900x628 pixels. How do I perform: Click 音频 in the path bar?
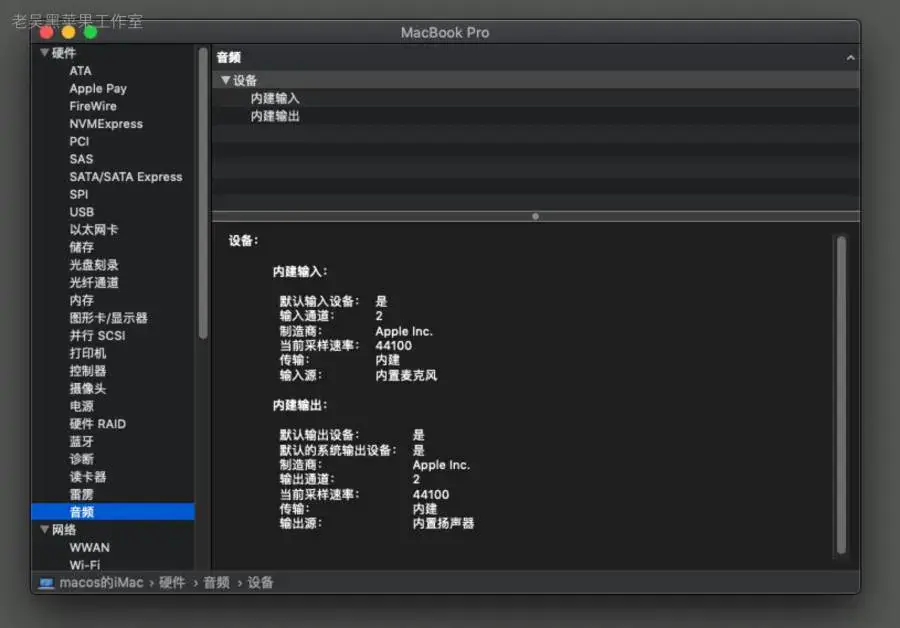pyautogui.click(x=216, y=583)
